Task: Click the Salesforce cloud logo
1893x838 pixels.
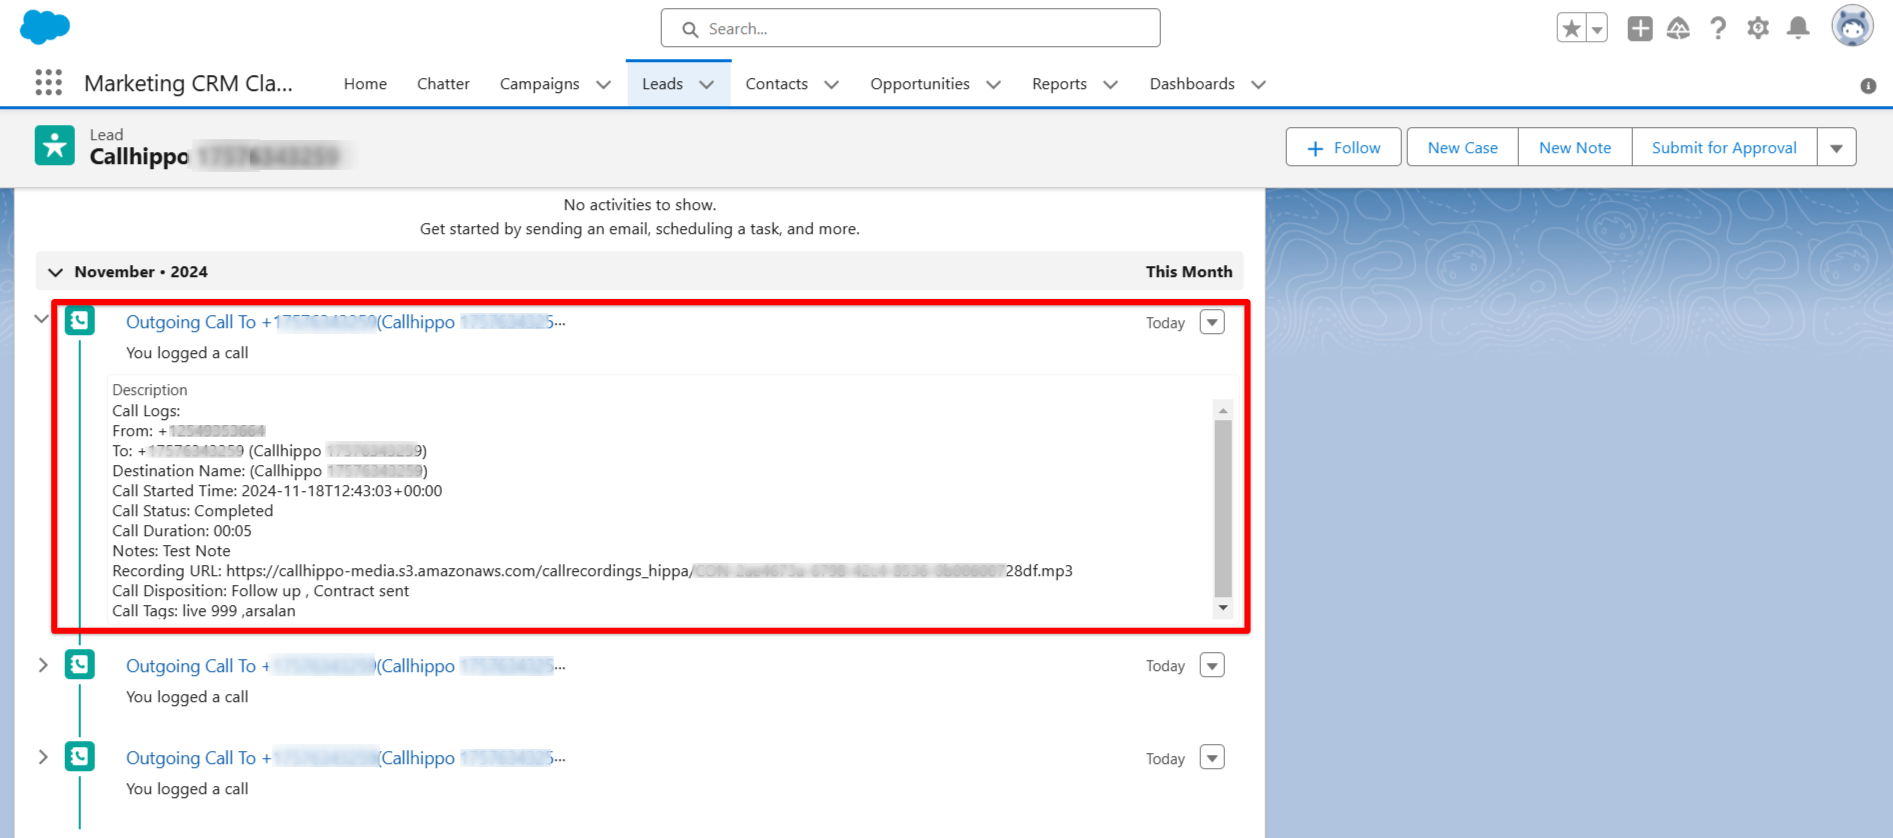Action: coord(45,27)
